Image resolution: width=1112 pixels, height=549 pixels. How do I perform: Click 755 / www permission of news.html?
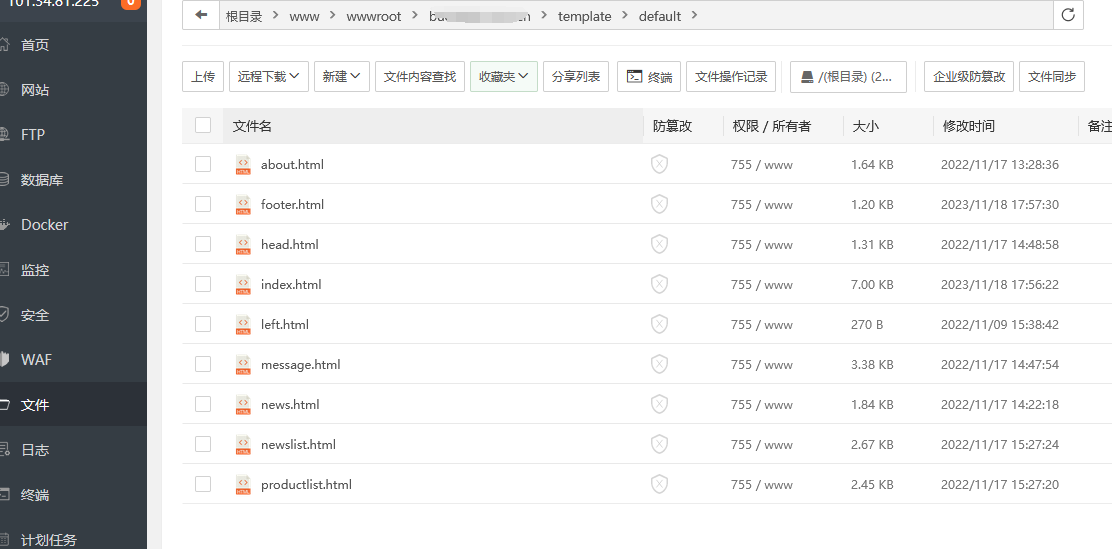click(762, 405)
